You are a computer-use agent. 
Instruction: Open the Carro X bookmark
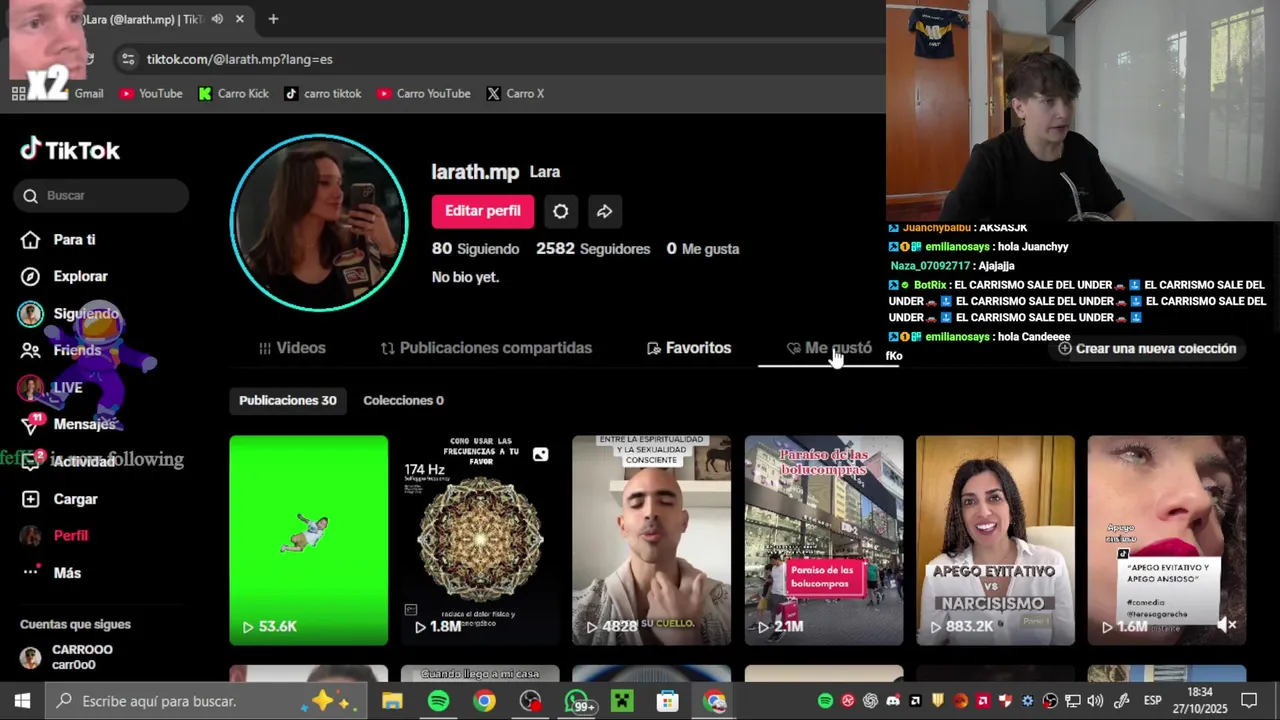coord(515,94)
